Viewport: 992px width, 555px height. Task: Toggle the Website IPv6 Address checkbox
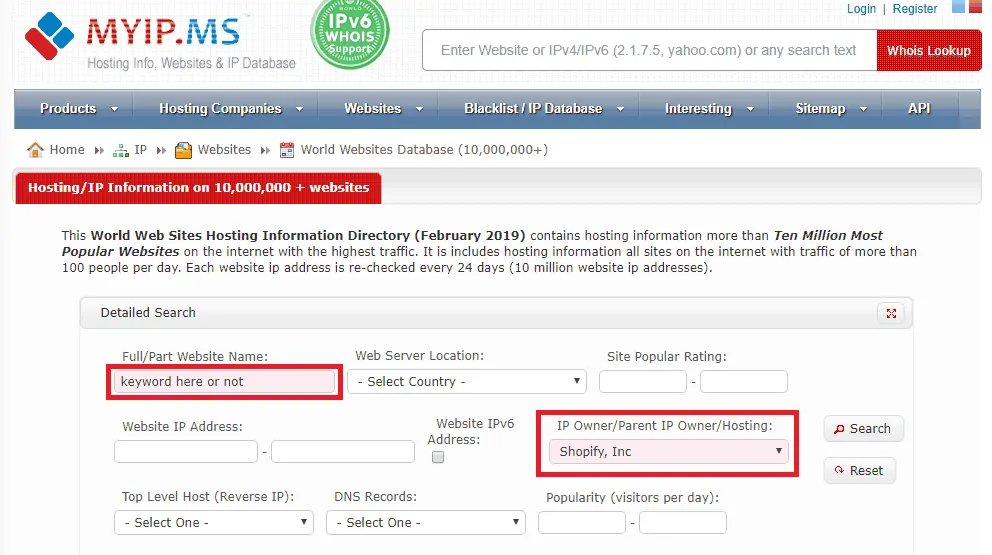coord(437,457)
